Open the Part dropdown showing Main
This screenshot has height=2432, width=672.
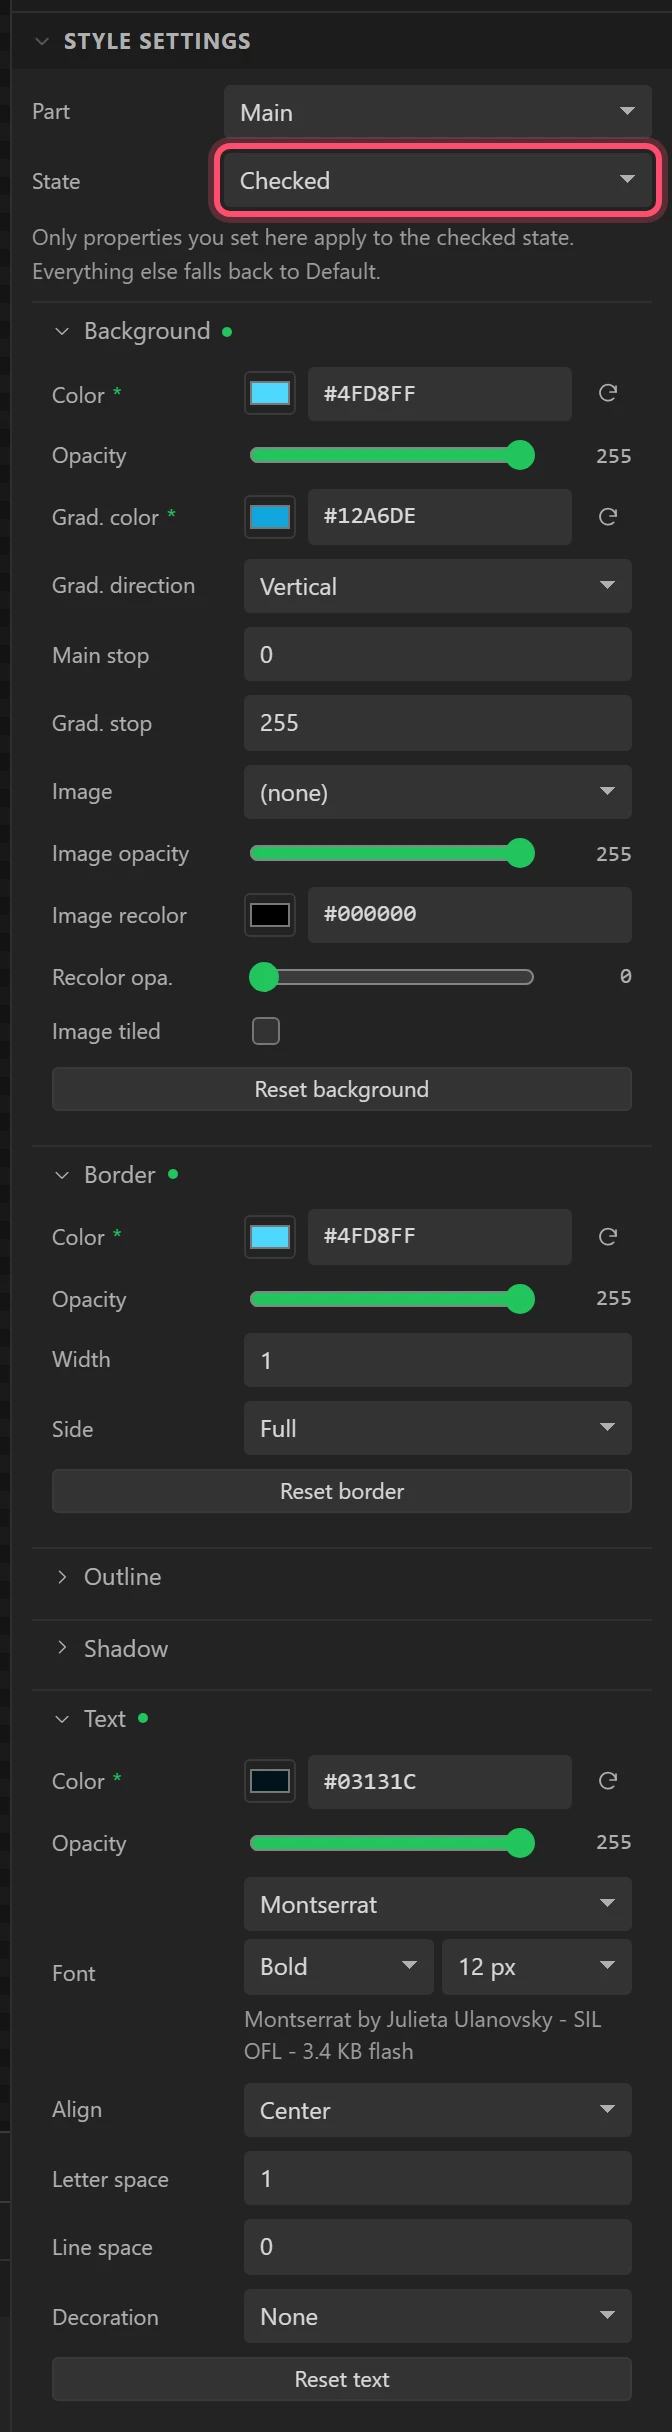point(438,112)
